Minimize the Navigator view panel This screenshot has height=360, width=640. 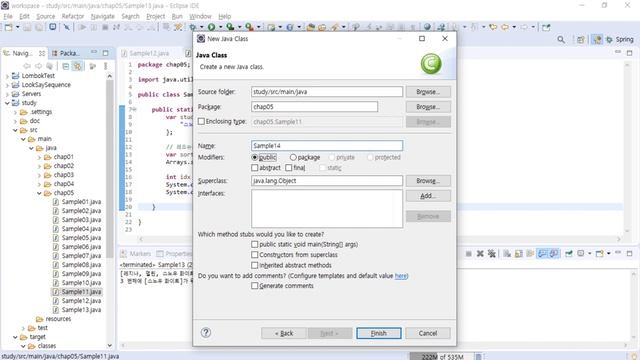click(x=94, y=53)
